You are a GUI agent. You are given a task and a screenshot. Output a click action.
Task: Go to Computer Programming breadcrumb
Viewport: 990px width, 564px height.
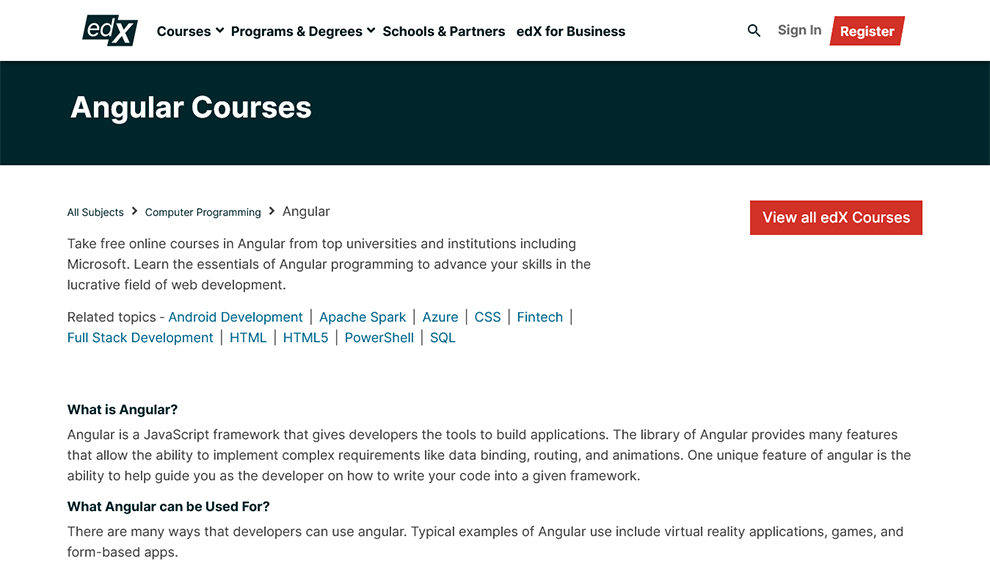click(x=203, y=212)
